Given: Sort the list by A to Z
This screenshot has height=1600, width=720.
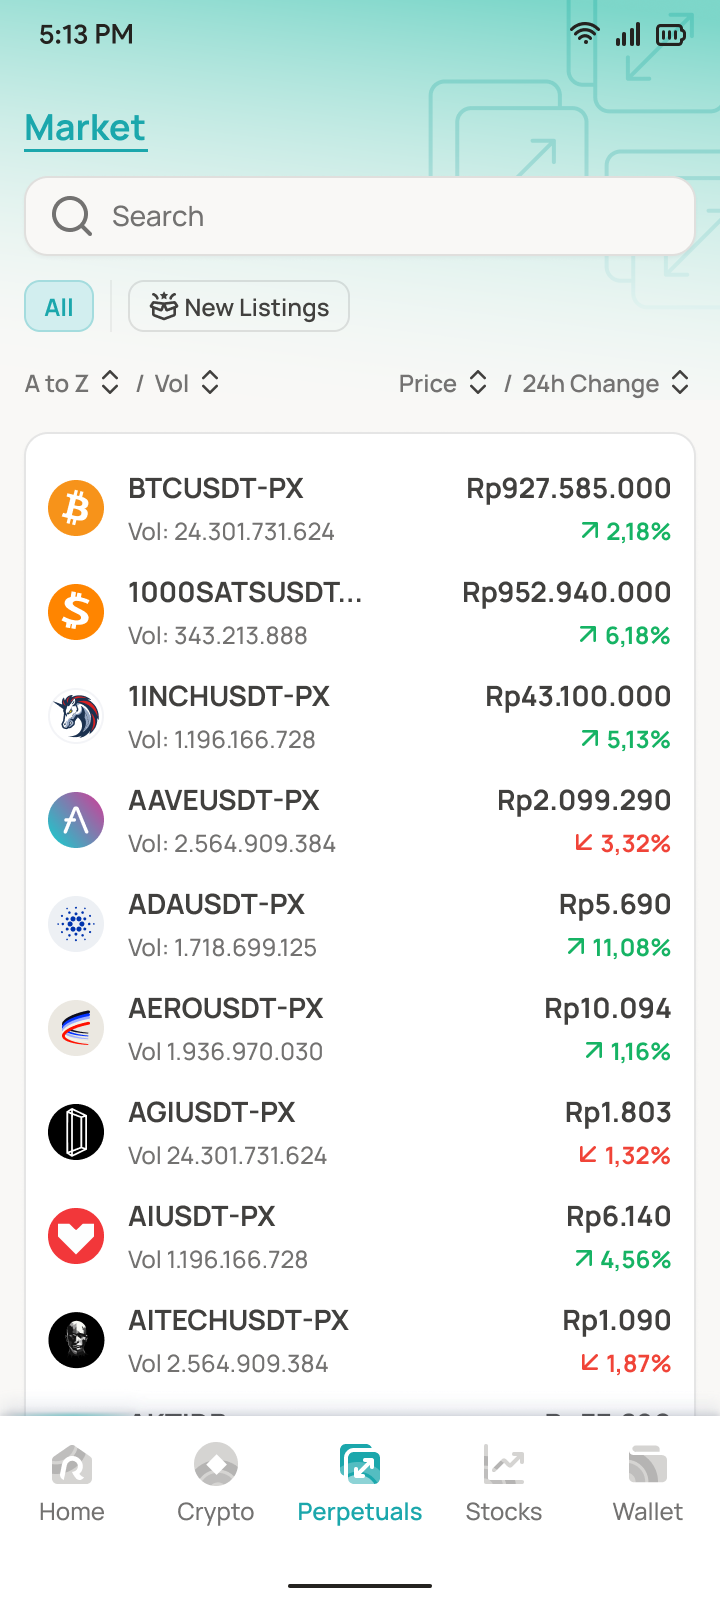Looking at the screenshot, I should 72,383.
